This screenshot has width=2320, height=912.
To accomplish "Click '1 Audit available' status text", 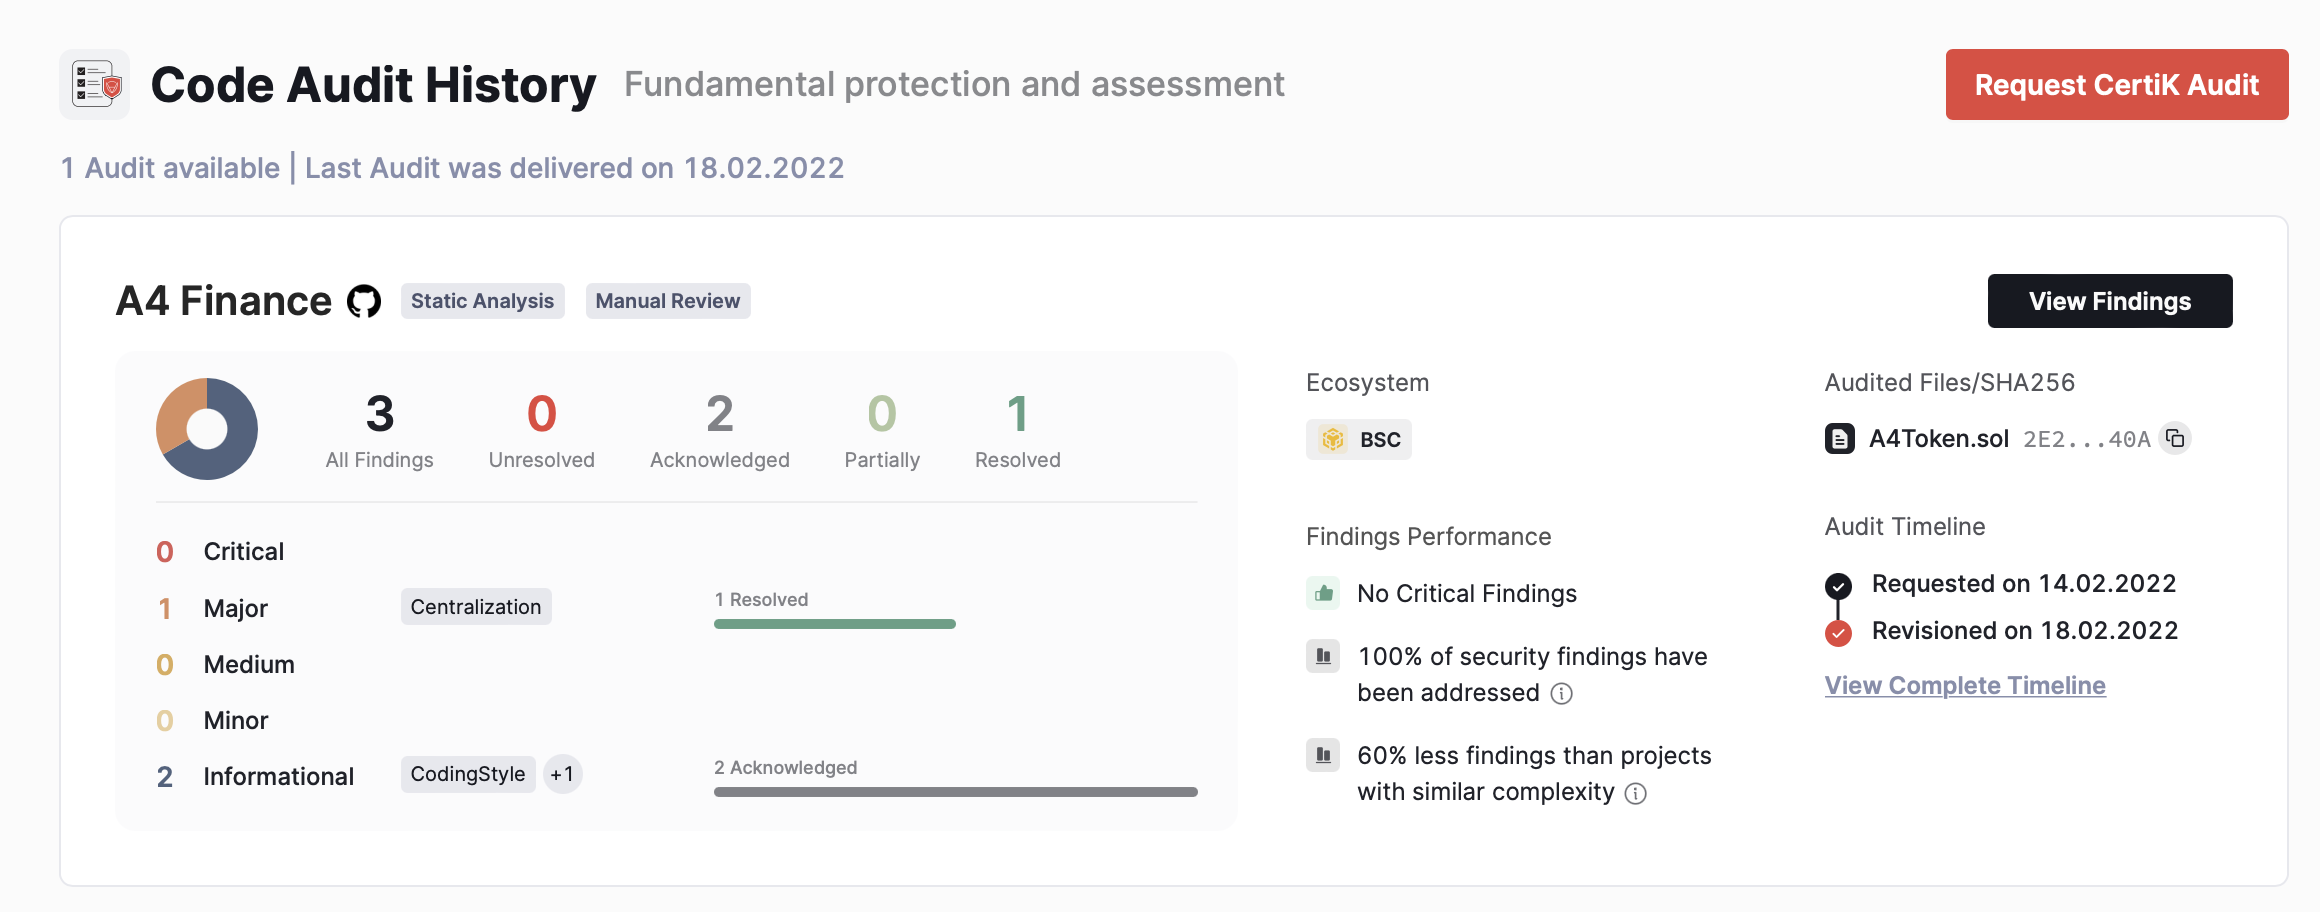I will coord(170,168).
